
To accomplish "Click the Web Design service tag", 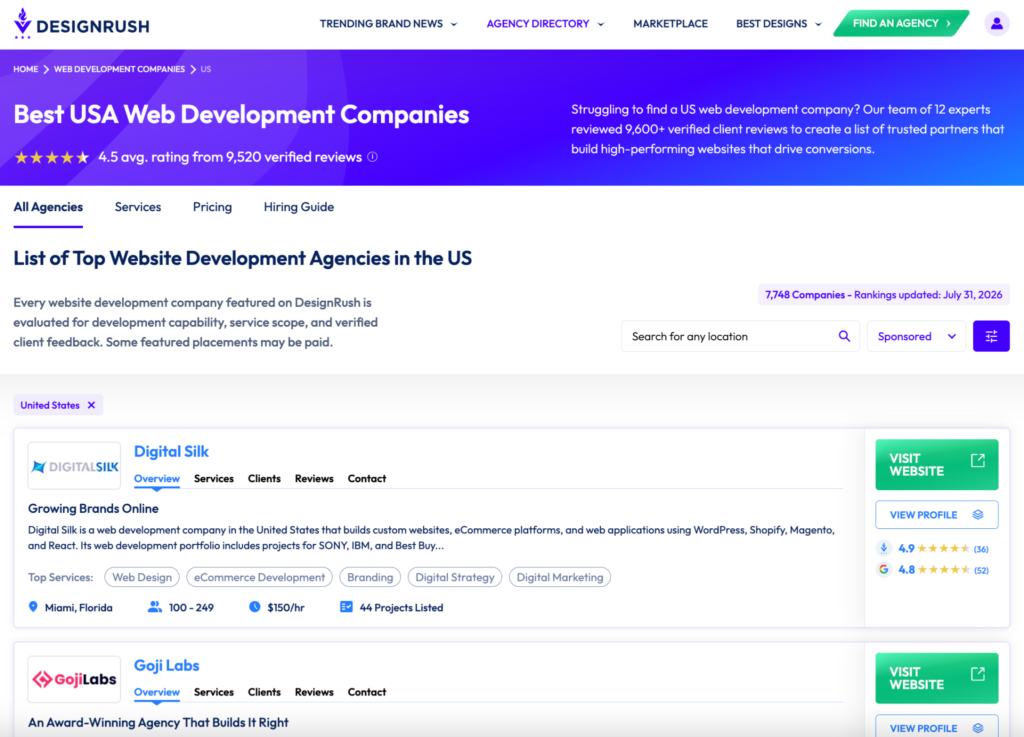I will (142, 577).
